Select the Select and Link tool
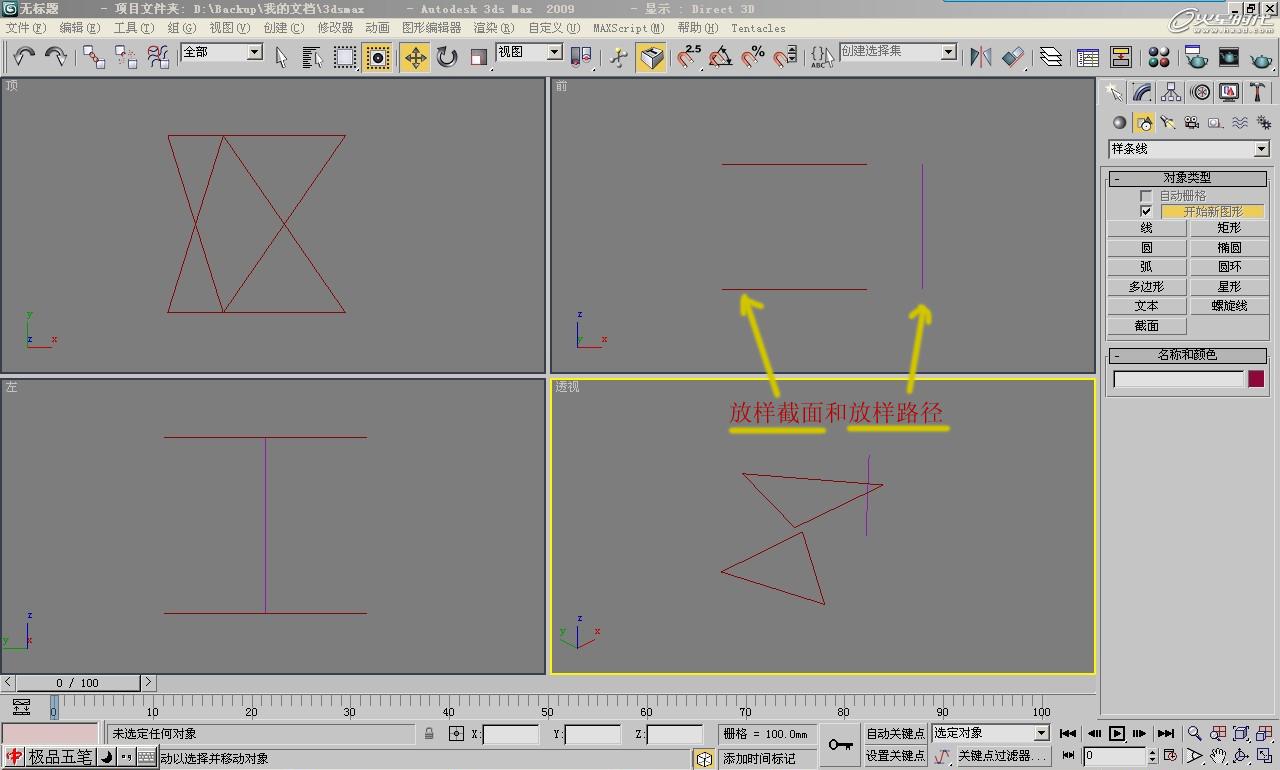 (x=94, y=57)
